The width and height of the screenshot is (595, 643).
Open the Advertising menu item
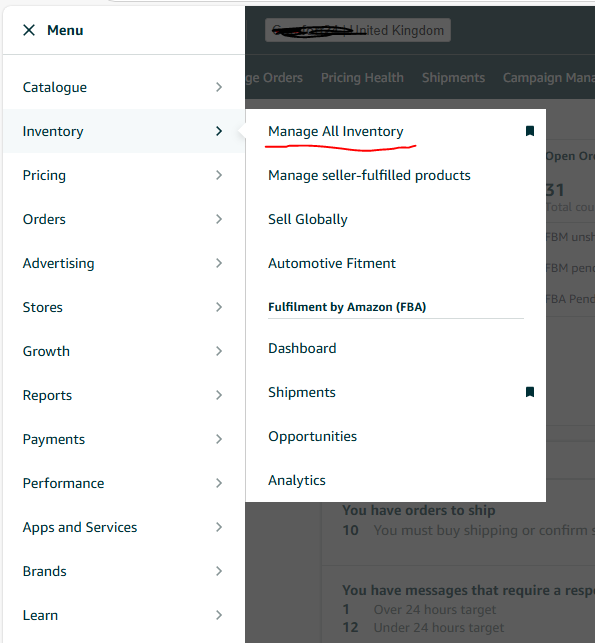click(124, 263)
